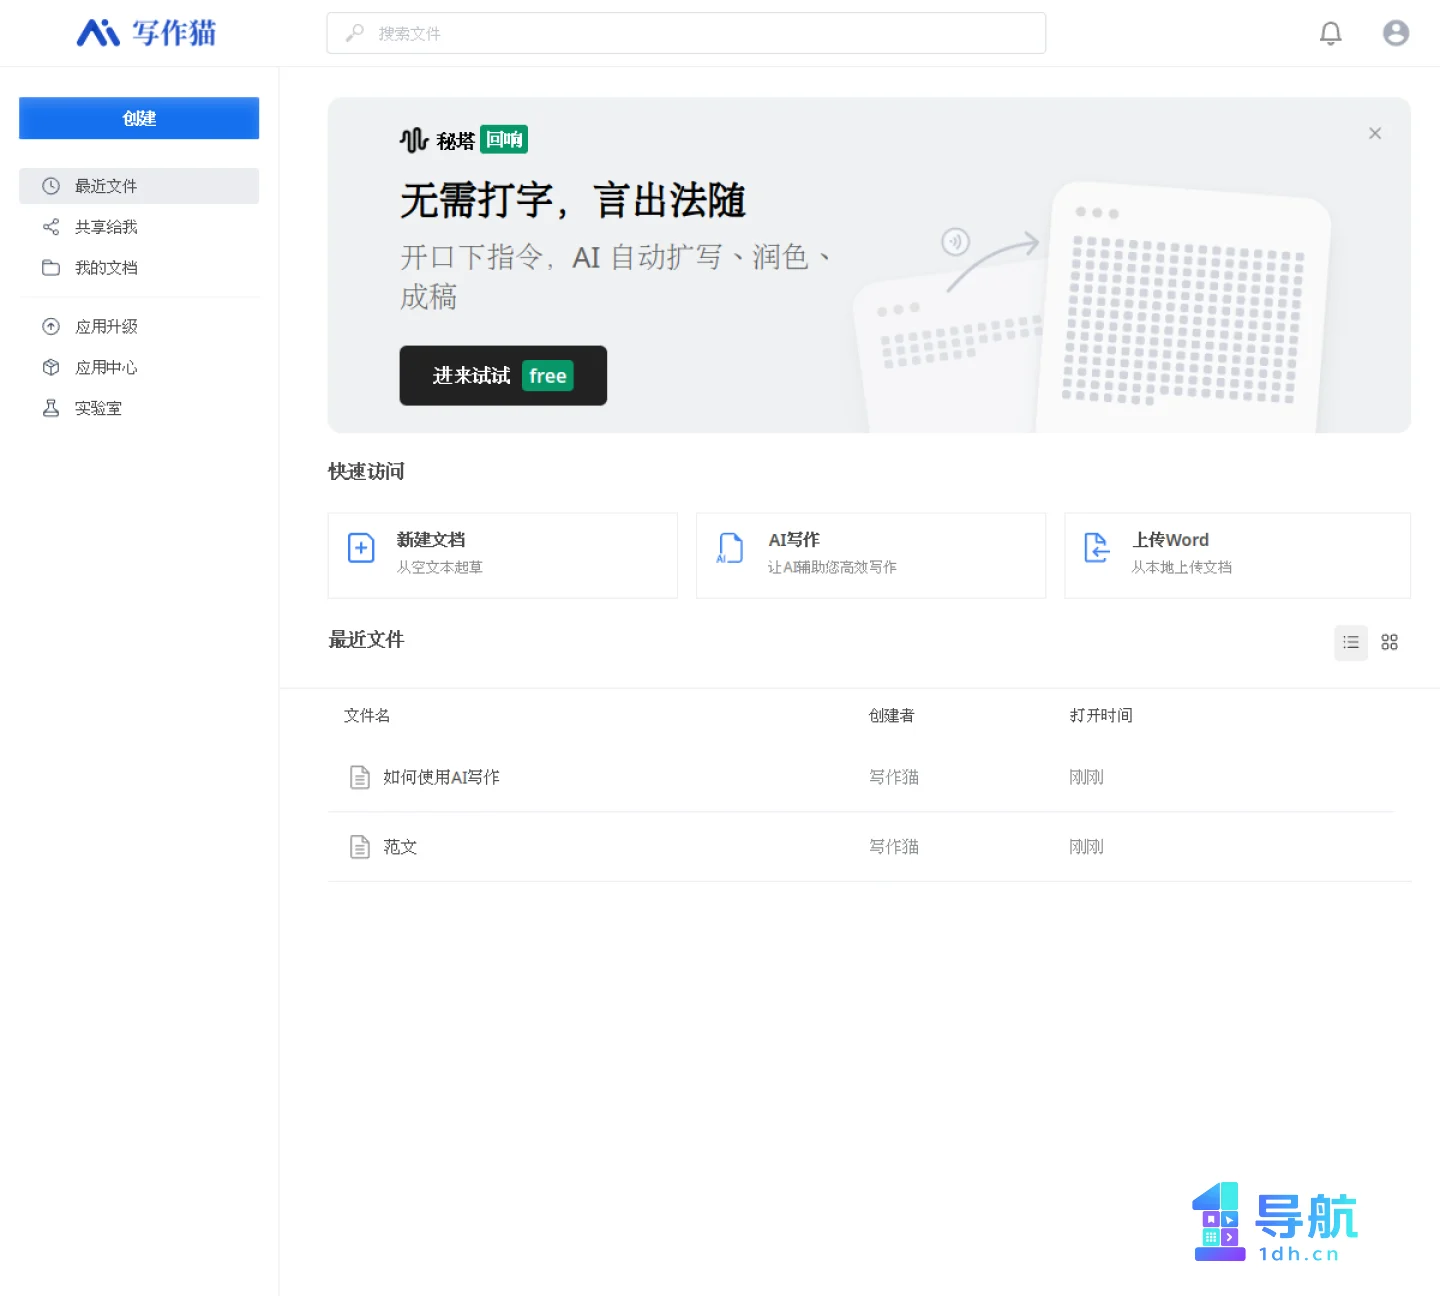Viewport: 1440px width, 1296px height.
Task: Open 应用中心 in the sidebar
Action: pyautogui.click(x=139, y=368)
